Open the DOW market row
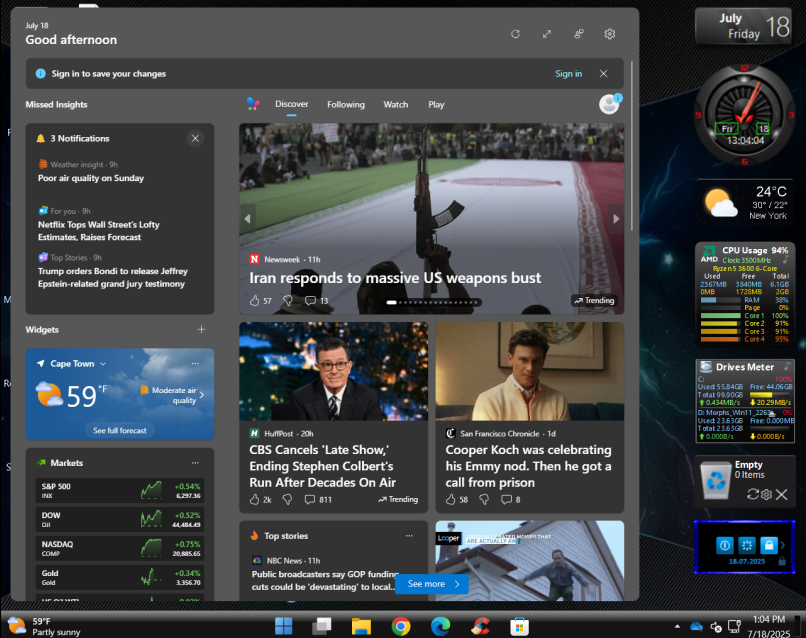Image resolution: width=806 pixels, height=638 pixels. coord(120,519)
